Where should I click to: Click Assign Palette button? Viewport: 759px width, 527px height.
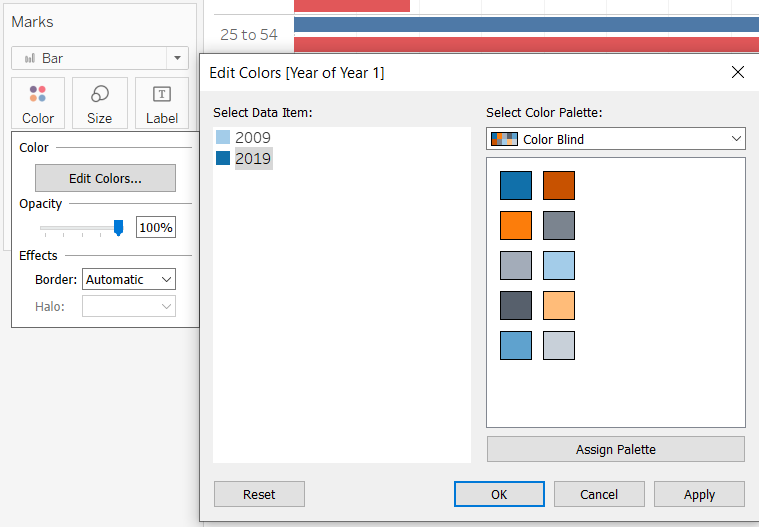point(616,449)
